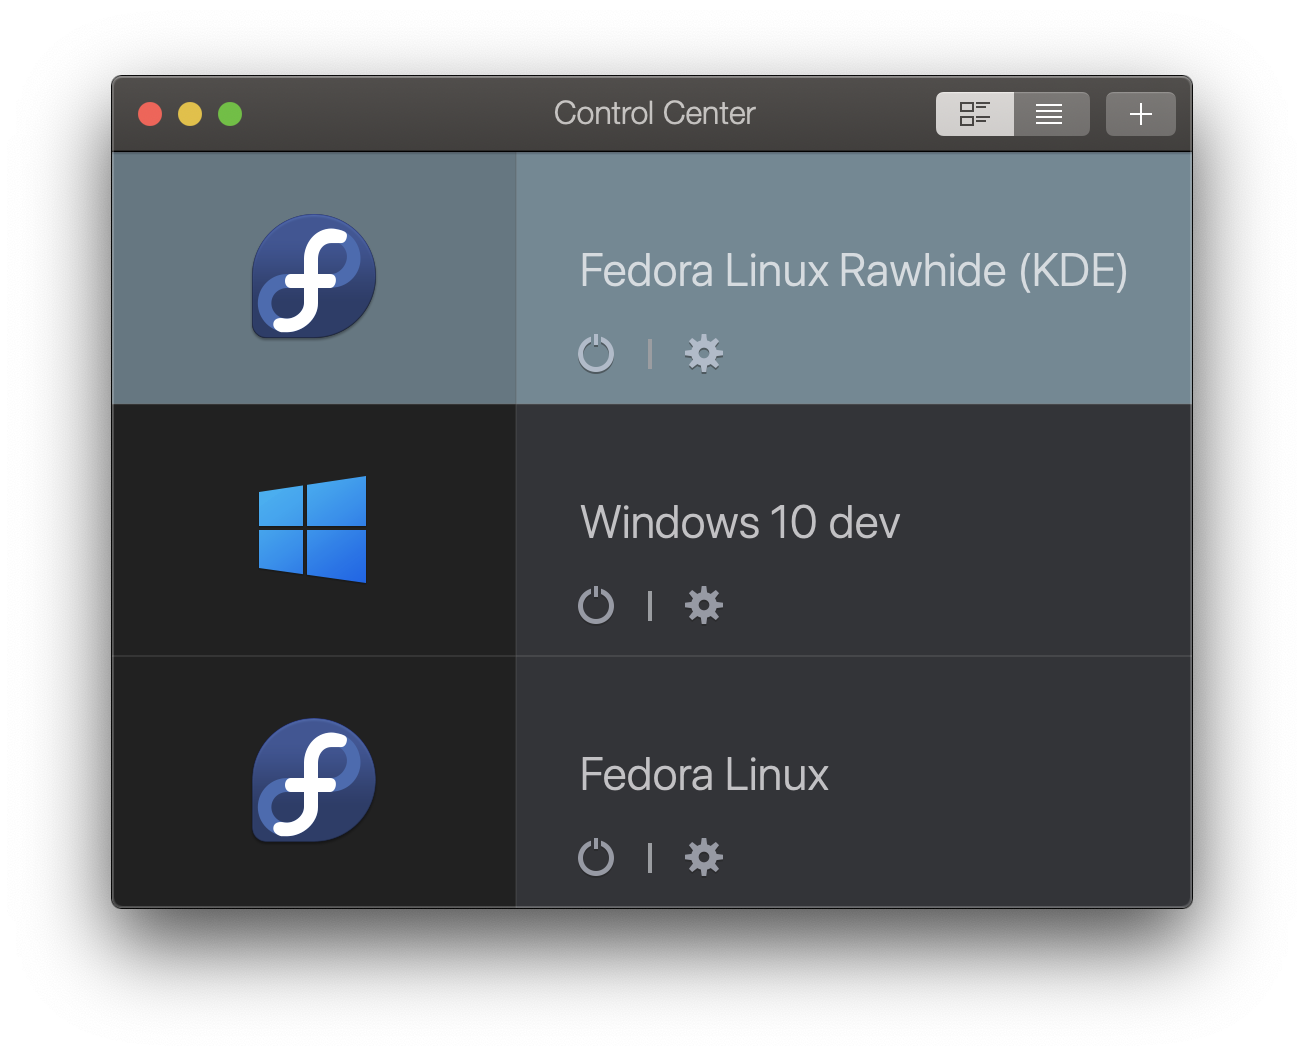Select the Windows 10 dev name label
This screenshot has width=1304, height=1056.
[x=740, y=523]
